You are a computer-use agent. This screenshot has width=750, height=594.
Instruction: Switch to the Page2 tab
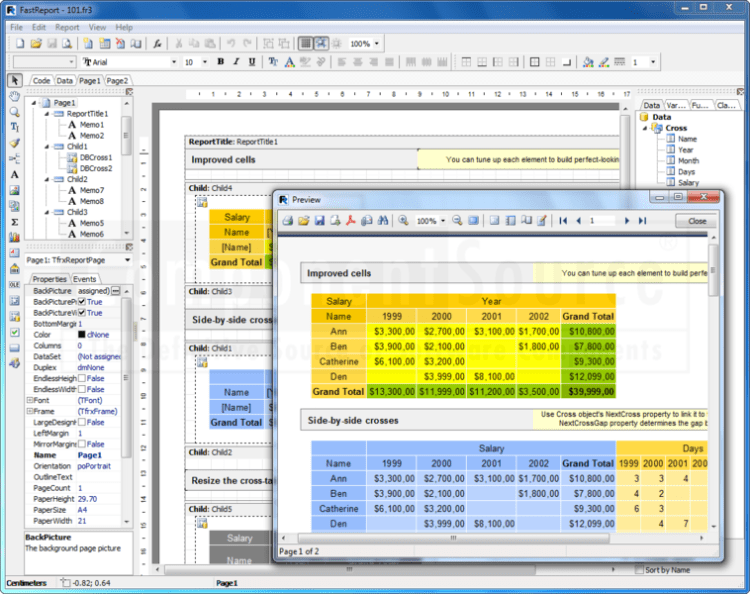(x=117, y=80)
